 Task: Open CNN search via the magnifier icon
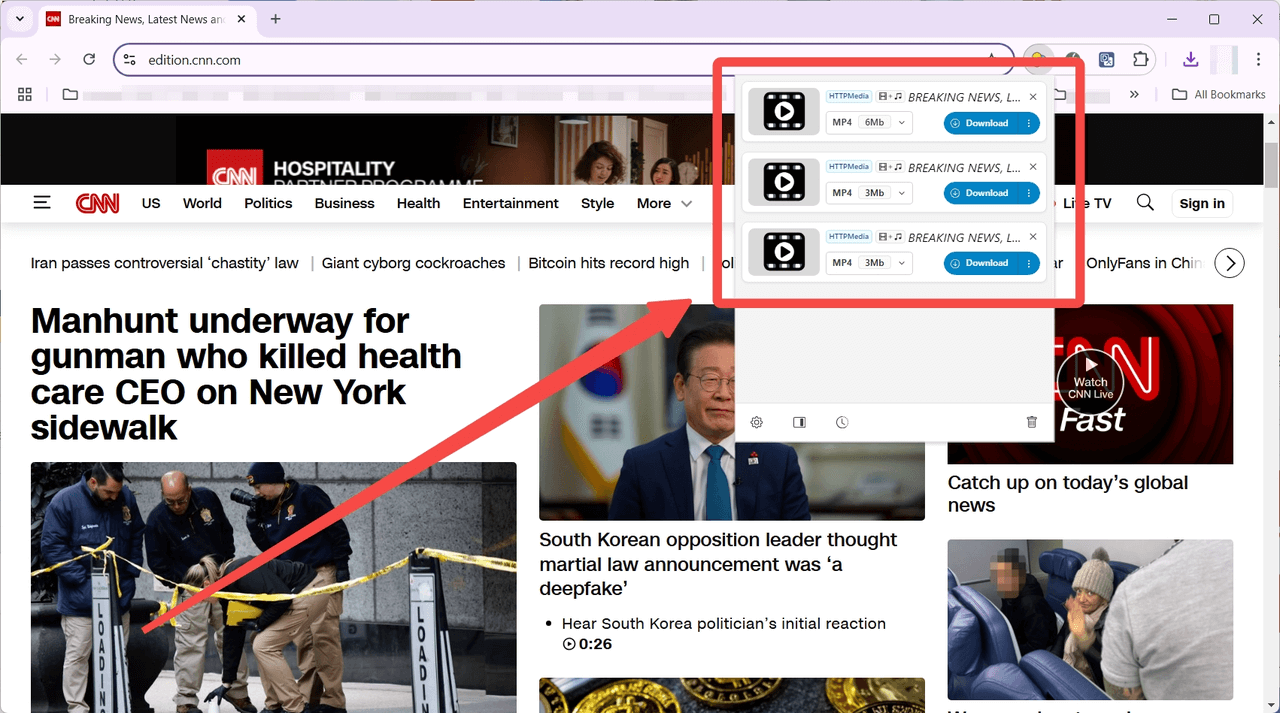click(1145, 203)
